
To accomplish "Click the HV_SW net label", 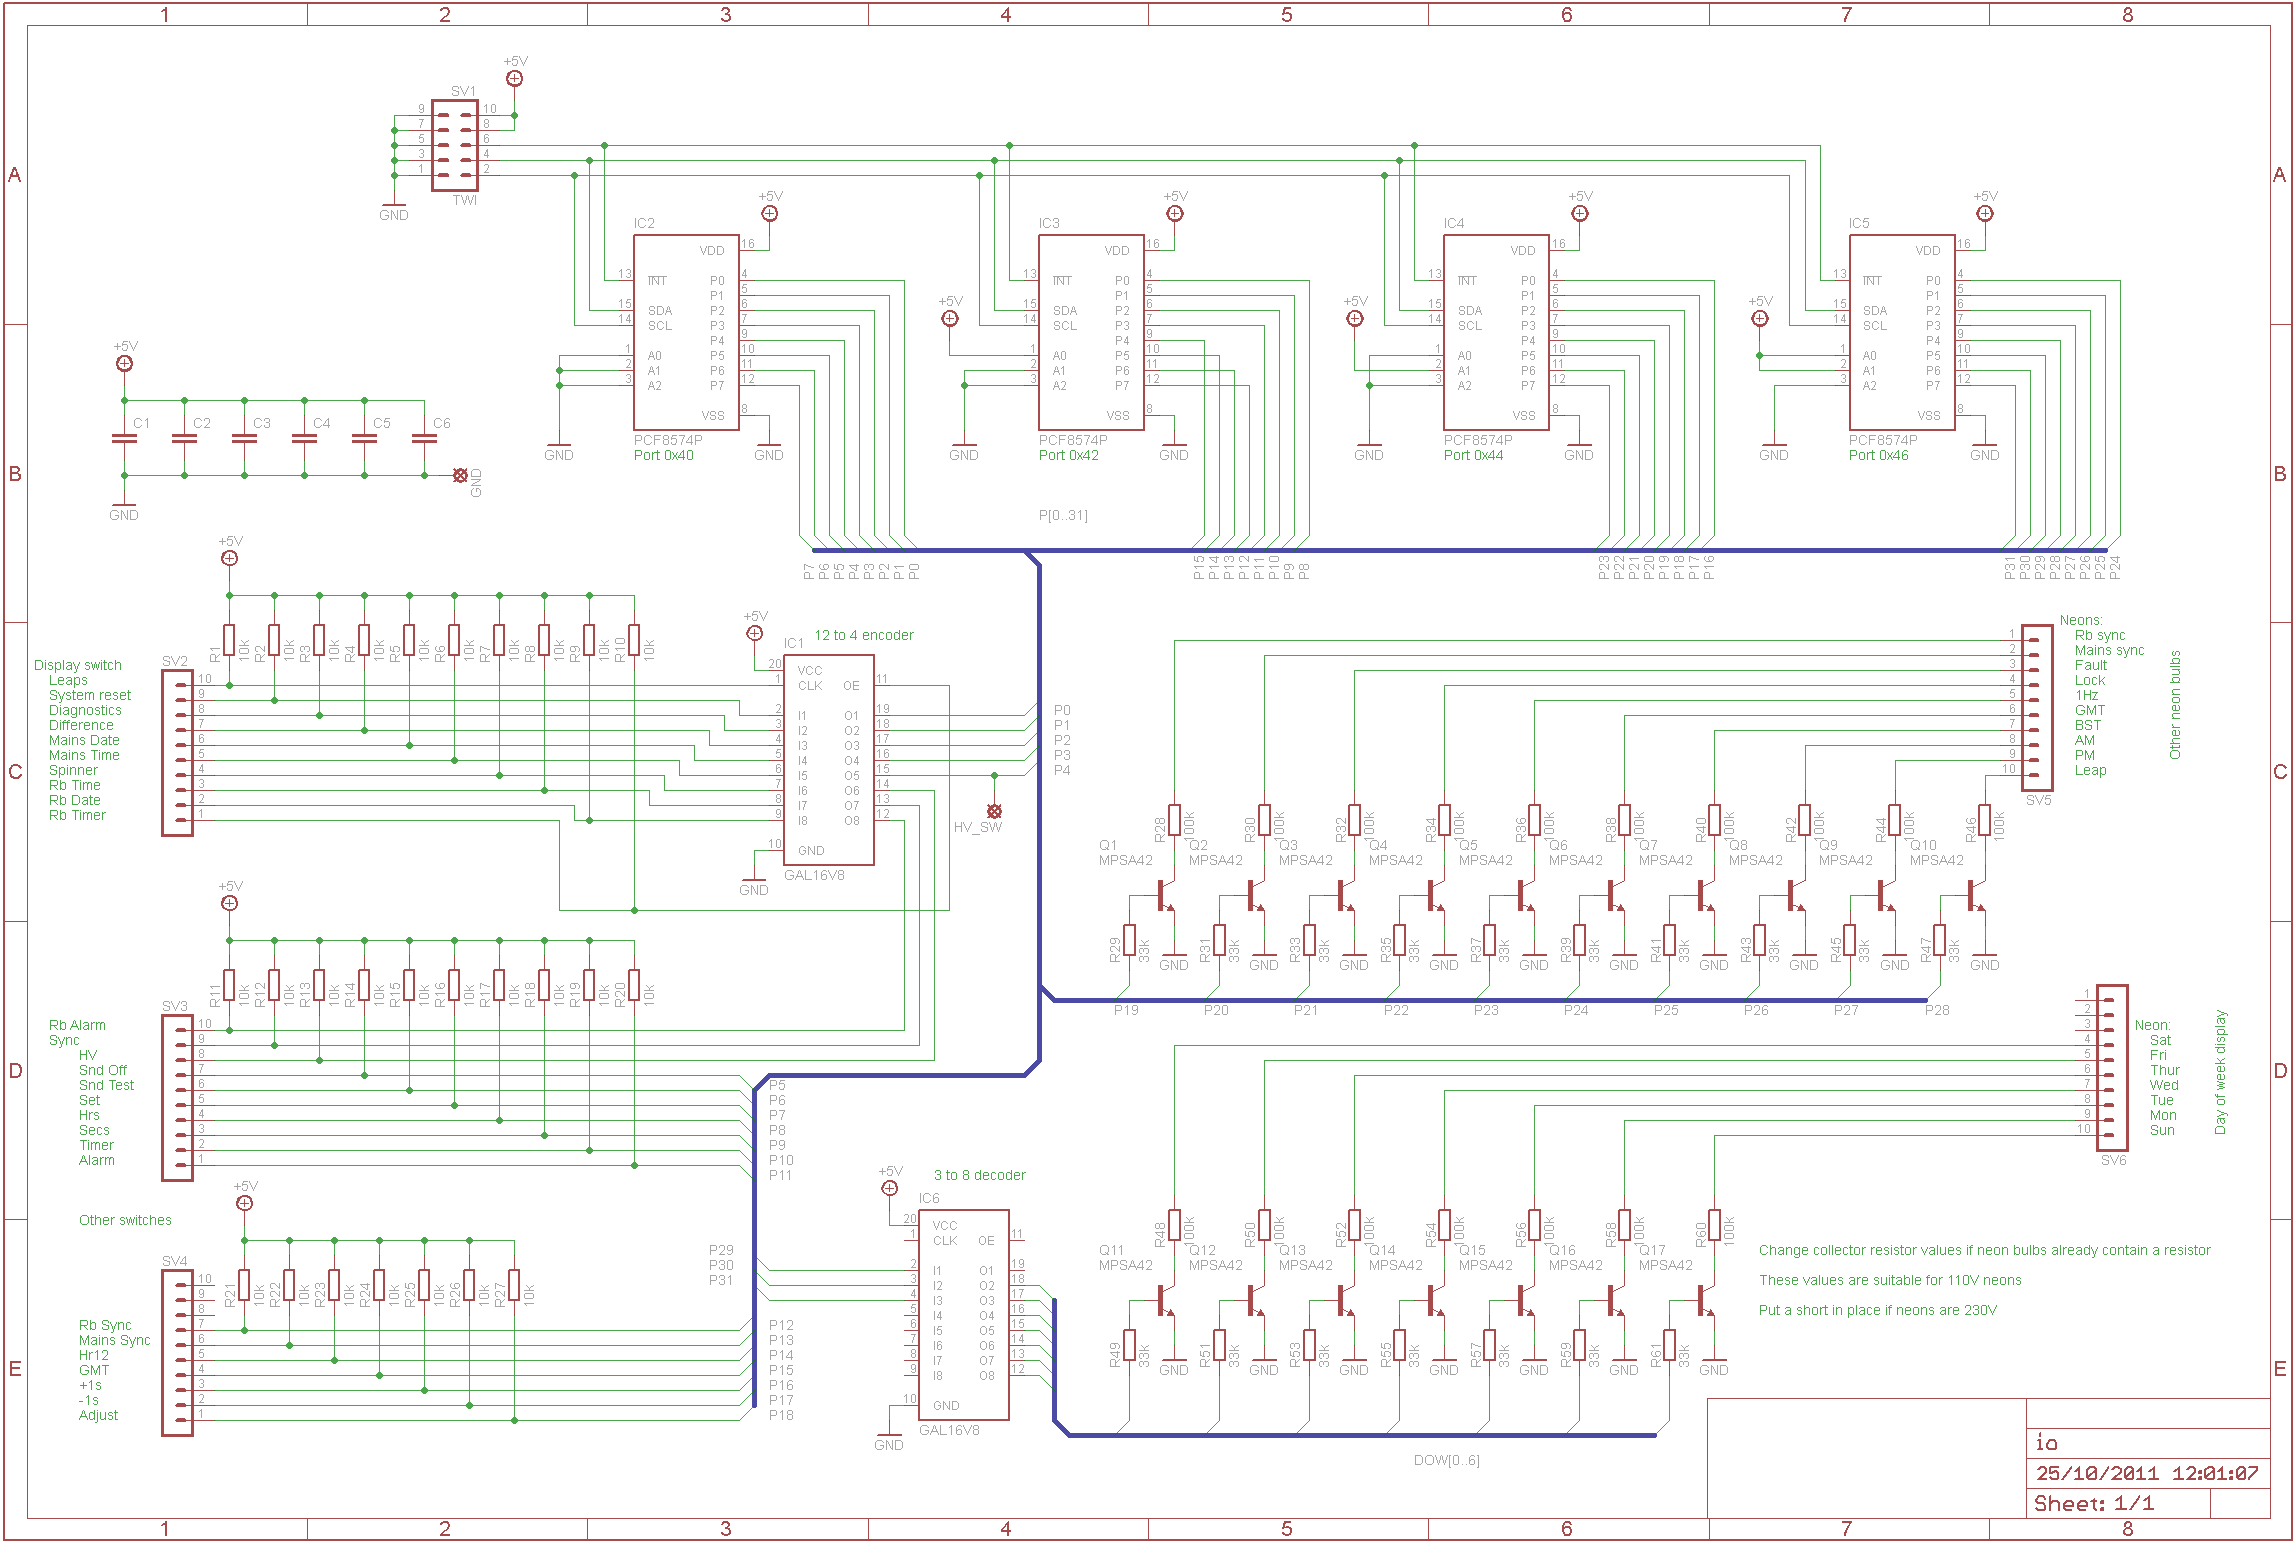I will [977, 827].
